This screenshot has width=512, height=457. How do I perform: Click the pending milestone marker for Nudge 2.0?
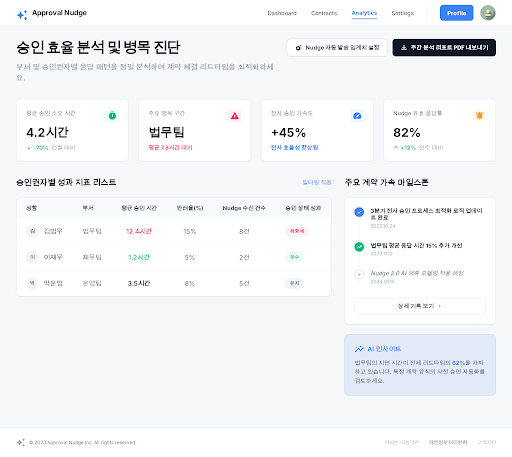359,275
